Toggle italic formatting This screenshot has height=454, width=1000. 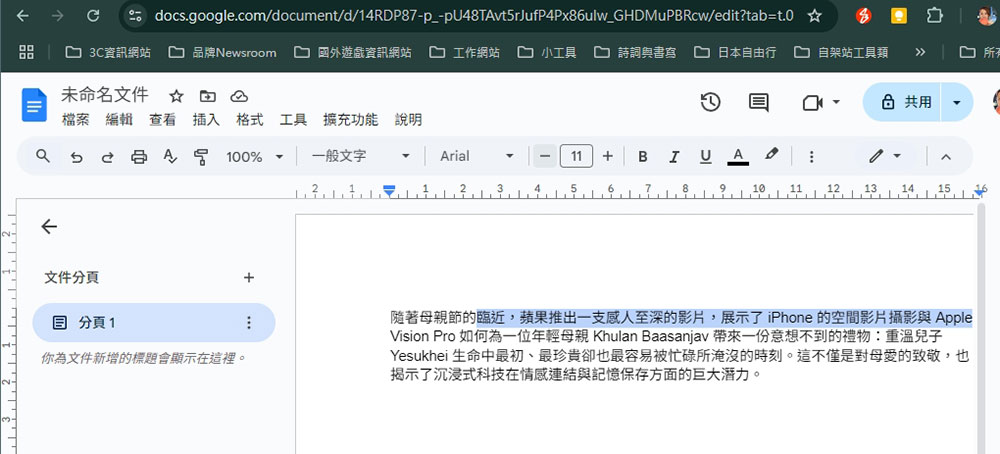pyautogui.click(x=674, y=156)
